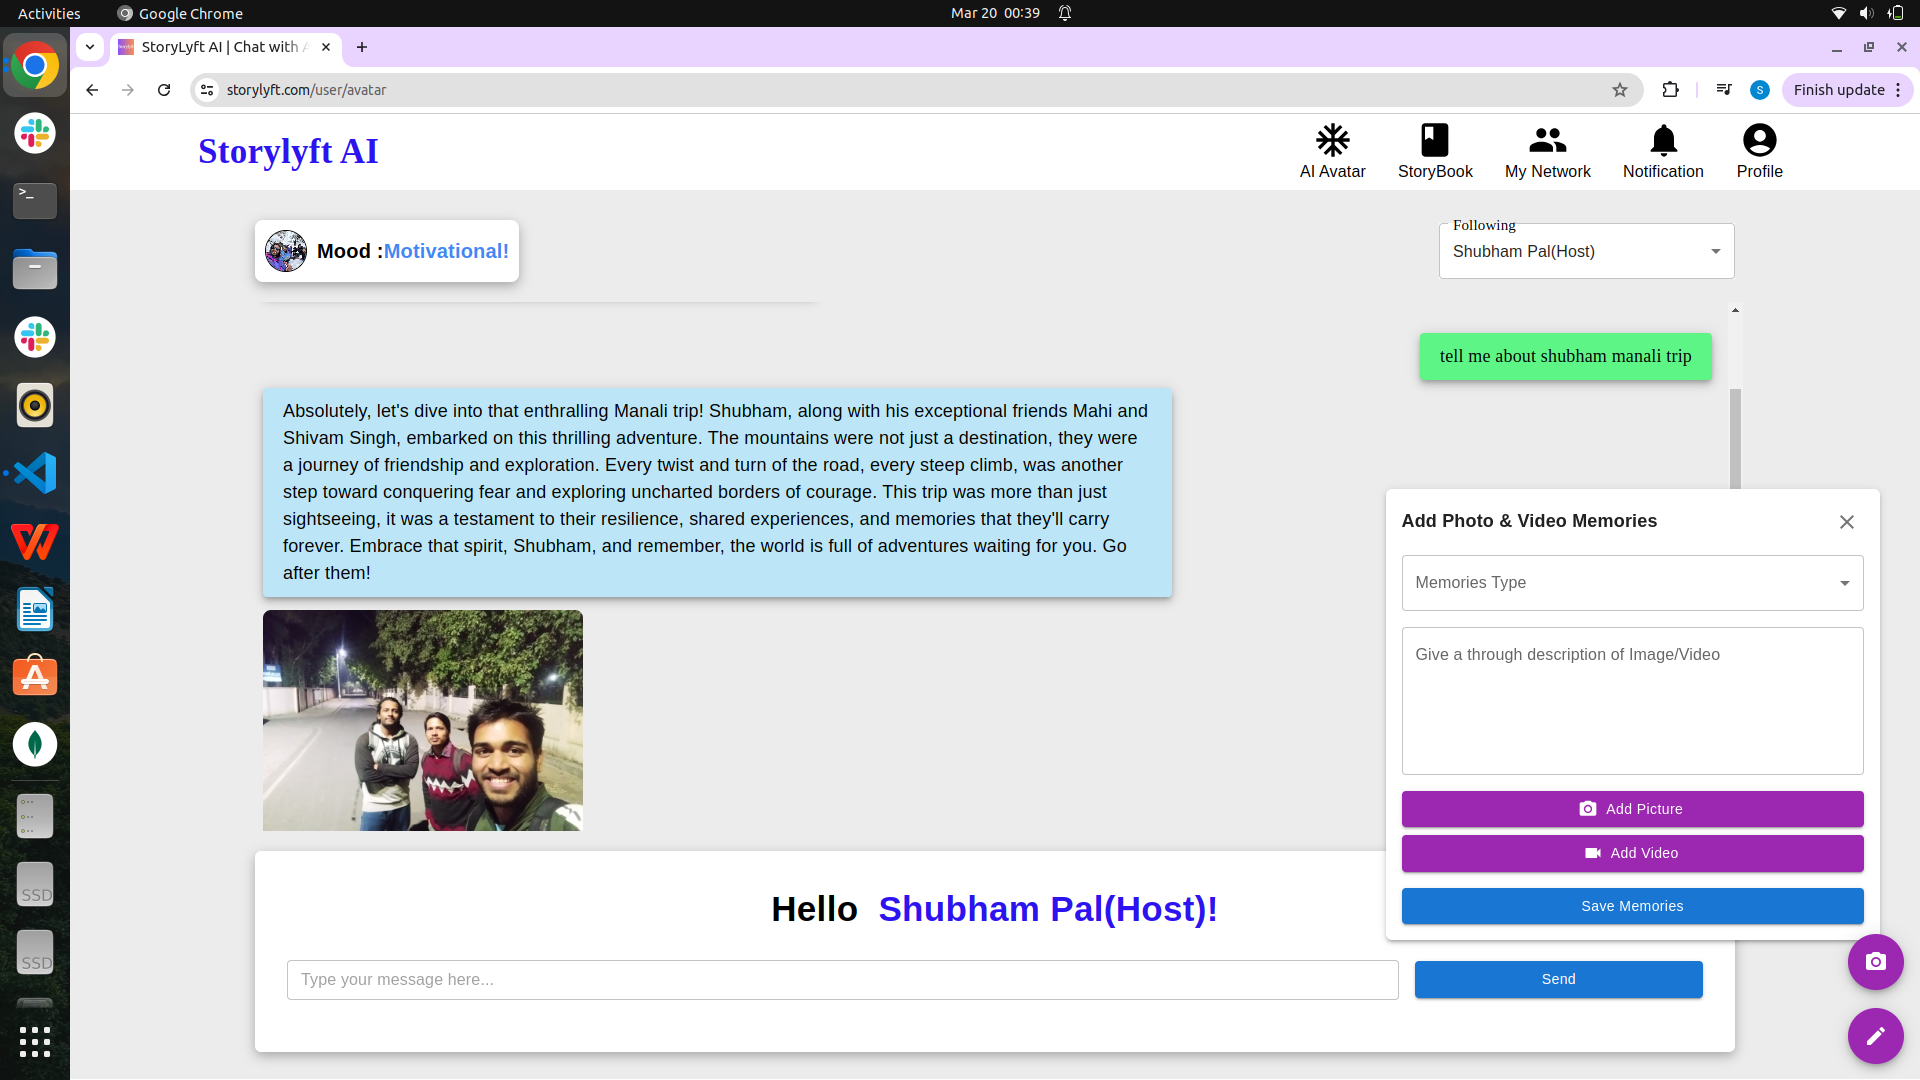Click the Send button
The height and width of the screenshot is (1080, 1920).
click(x=1557, y=979)
